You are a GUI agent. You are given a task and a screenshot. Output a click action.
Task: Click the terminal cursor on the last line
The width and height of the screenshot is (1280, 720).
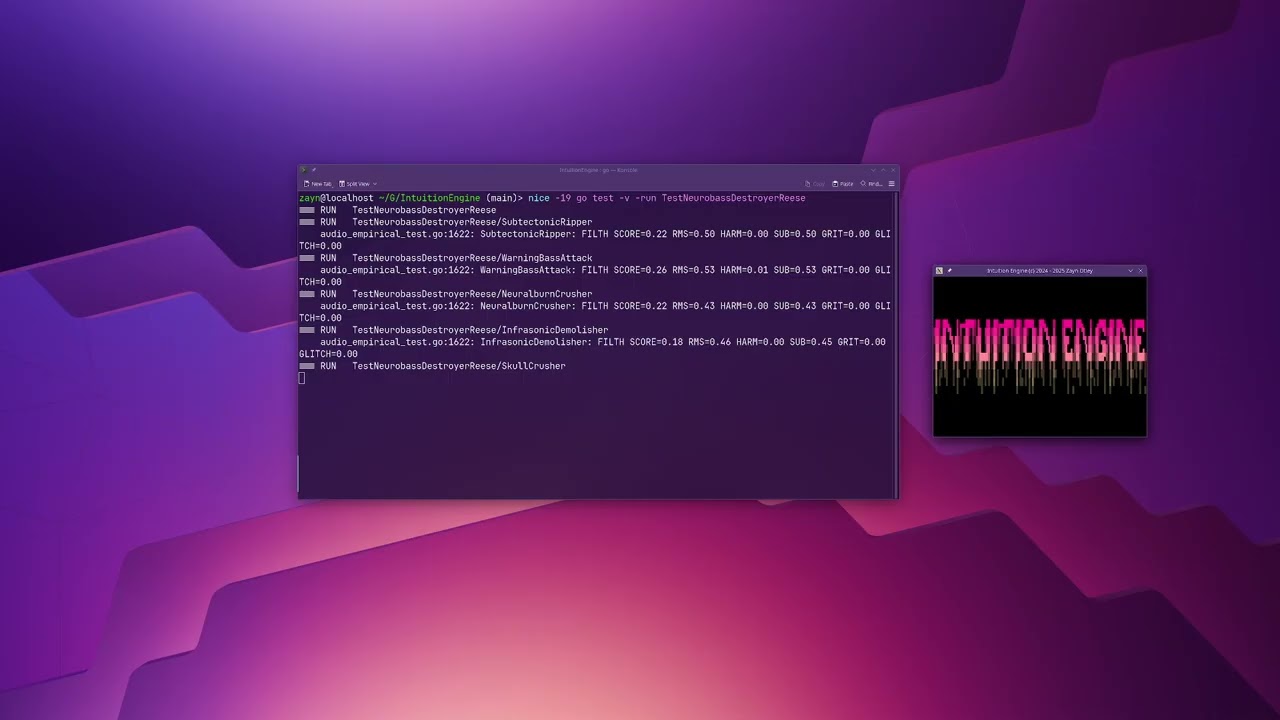302,378
